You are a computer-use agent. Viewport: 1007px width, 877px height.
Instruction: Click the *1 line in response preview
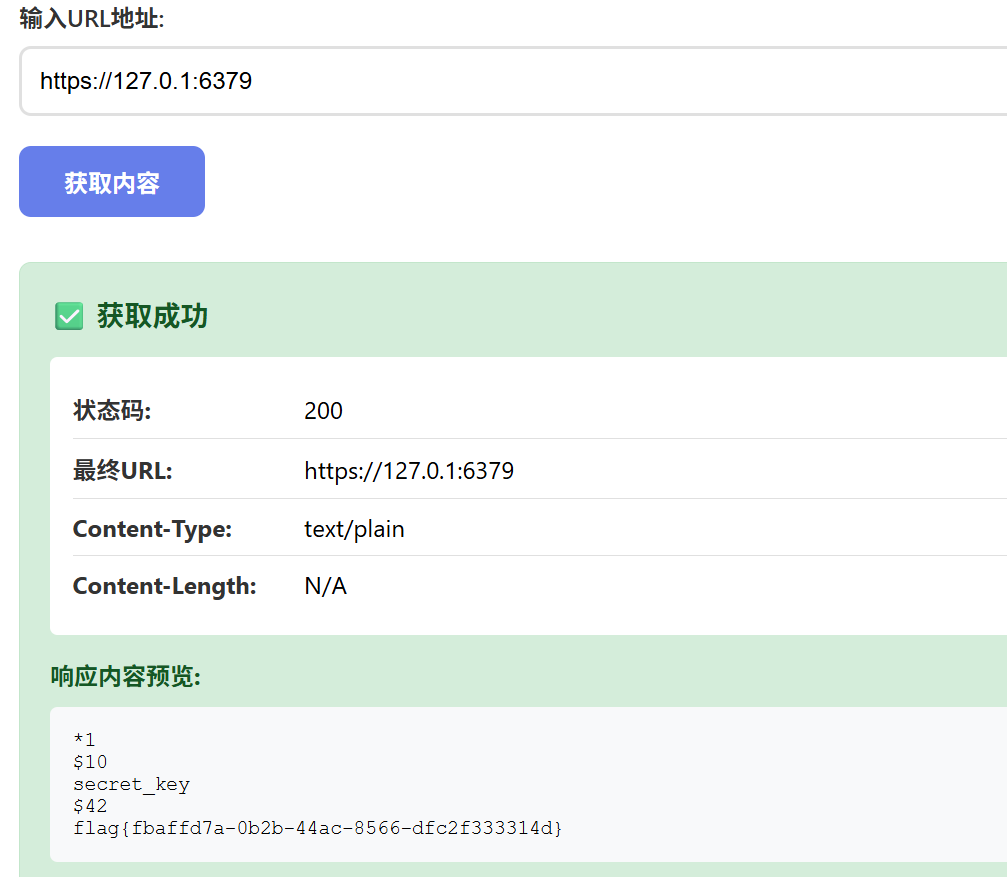[84, 740]
